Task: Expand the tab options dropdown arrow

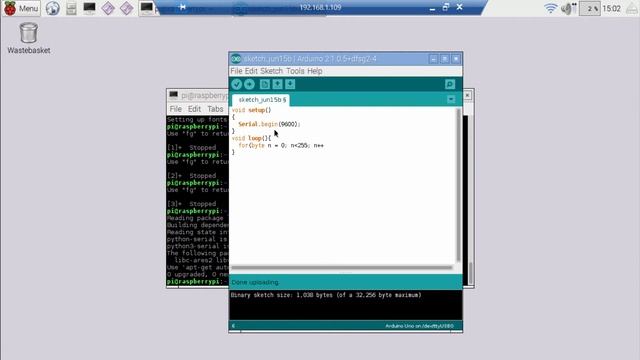Action: coord(451,99)
